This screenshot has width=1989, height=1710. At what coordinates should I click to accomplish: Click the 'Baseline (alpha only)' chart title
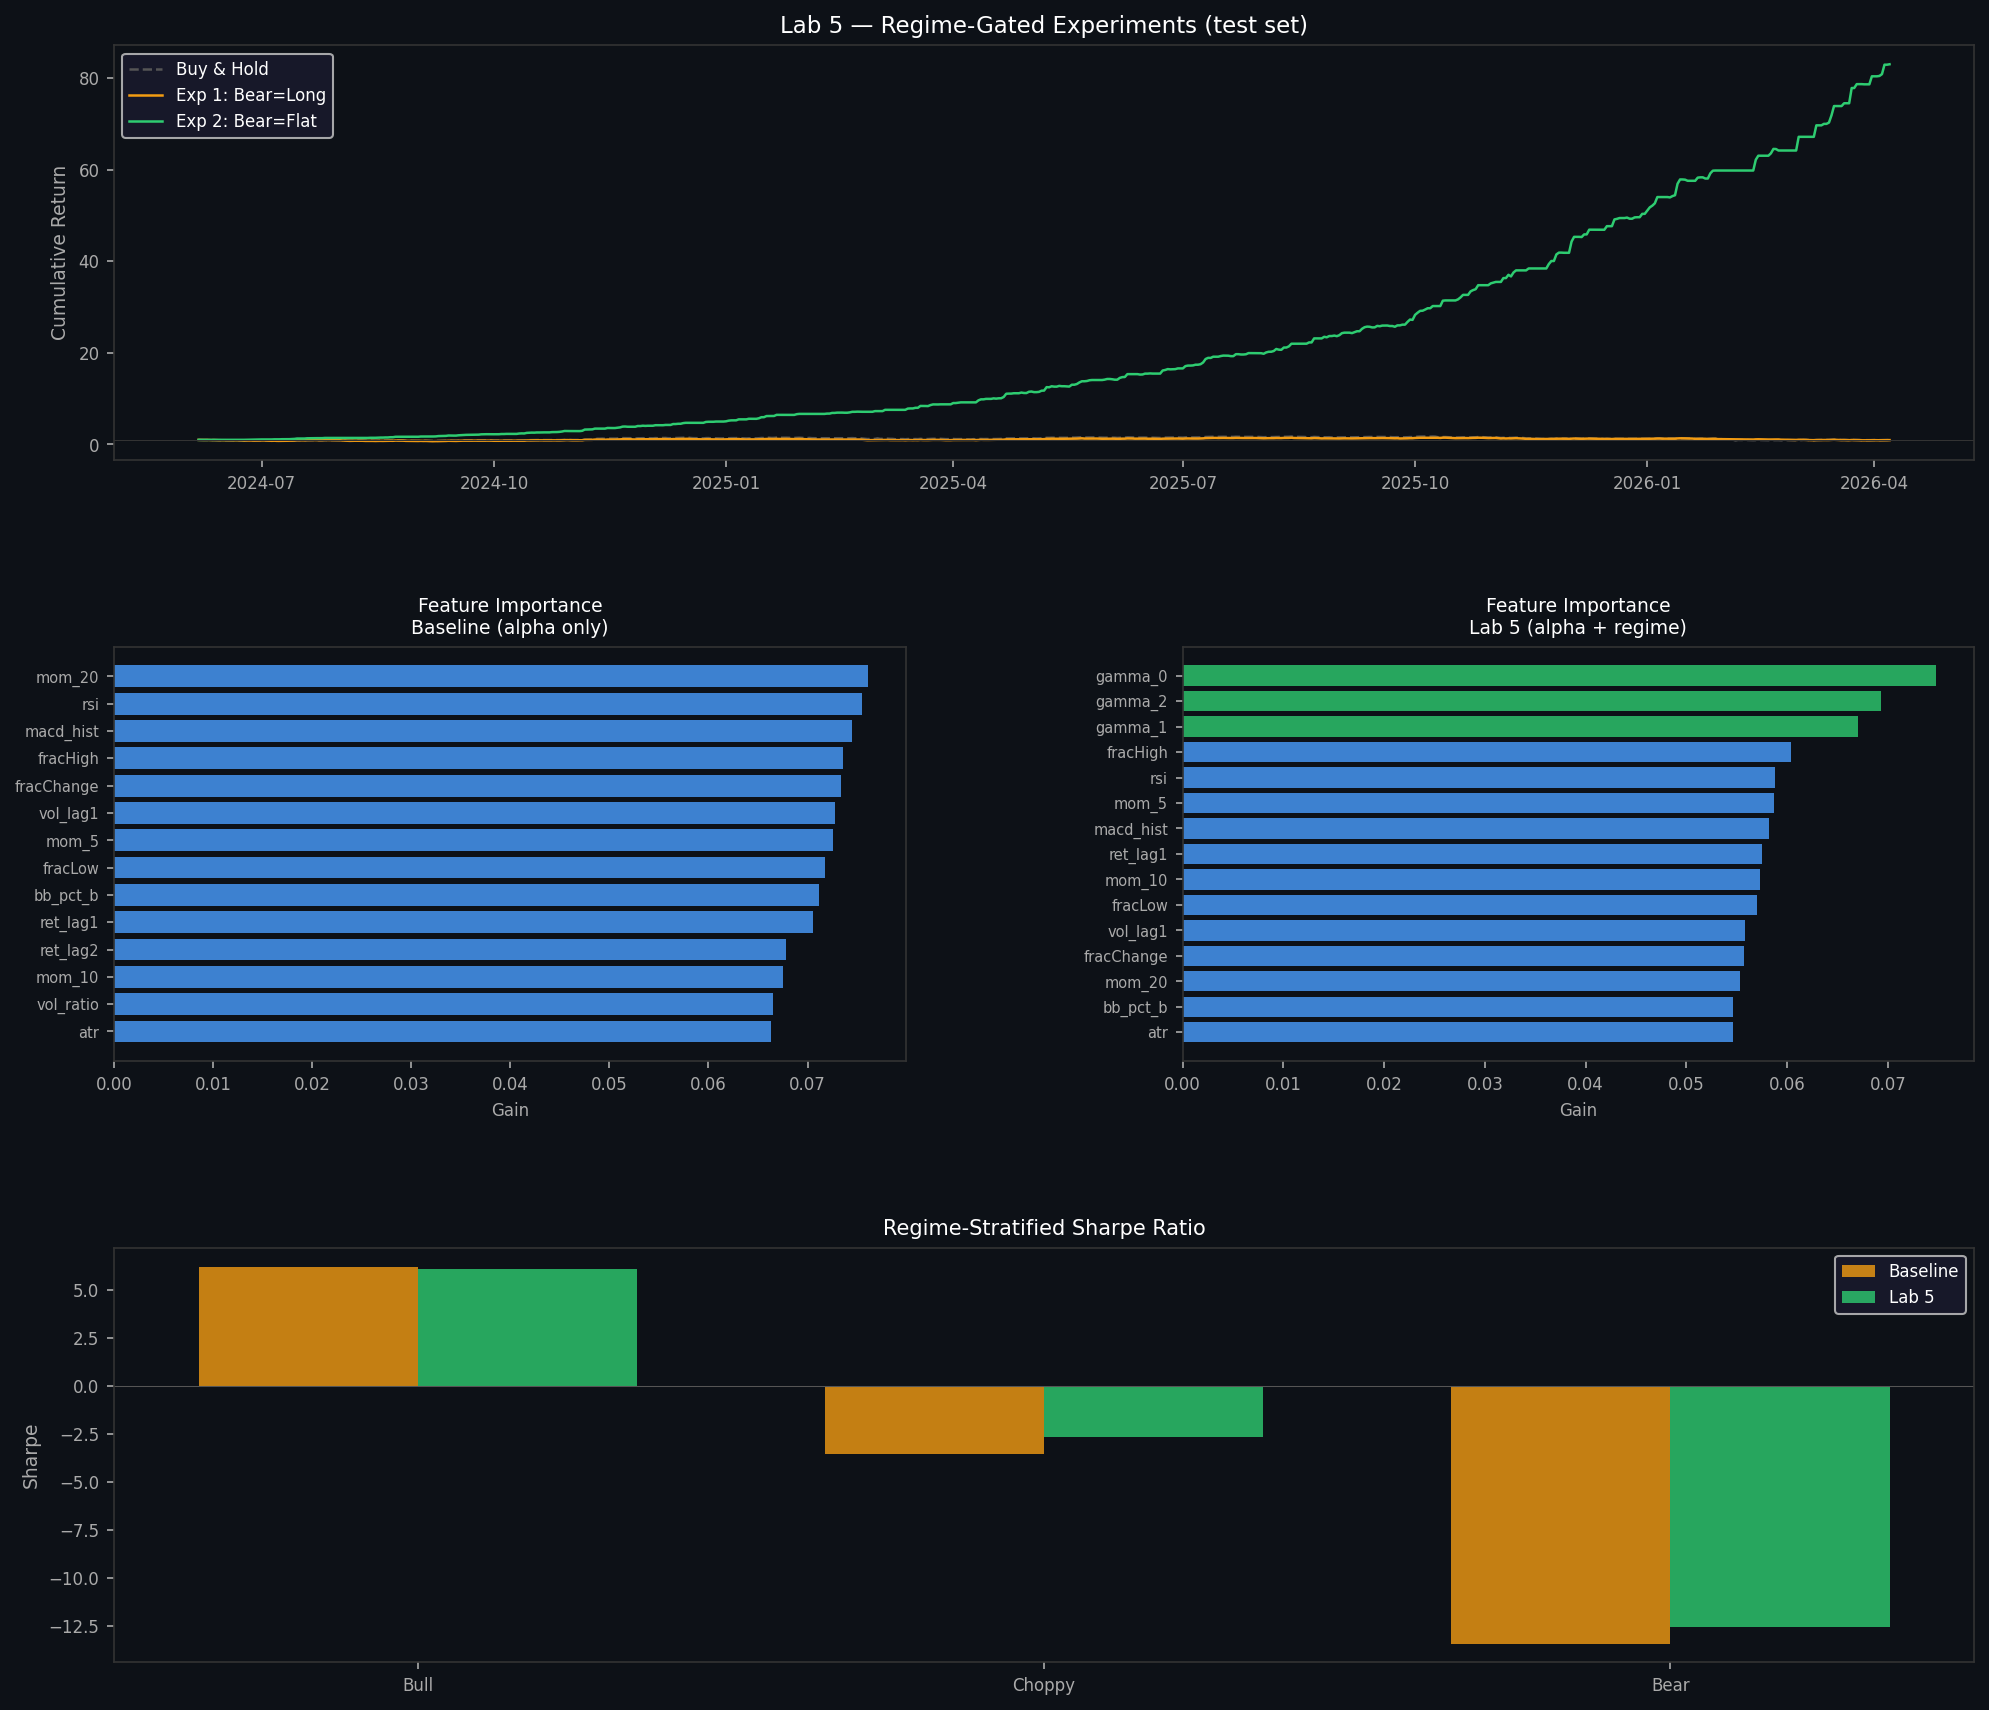coord(510,628)
